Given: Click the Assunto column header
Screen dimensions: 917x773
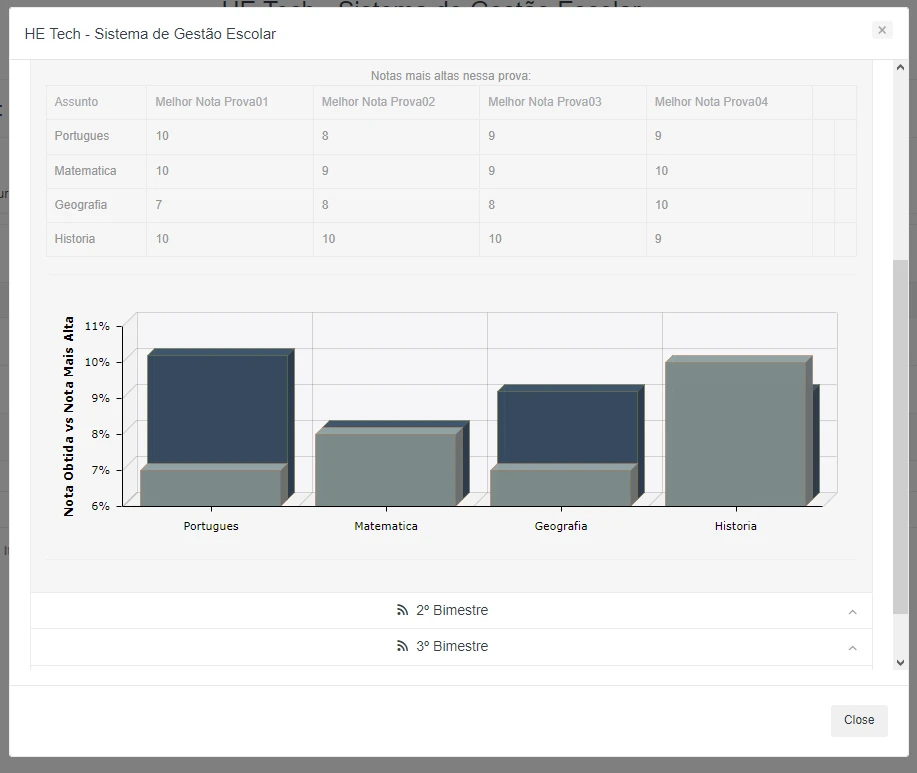Looking at the screenshot, I should (x=77, y=102).
